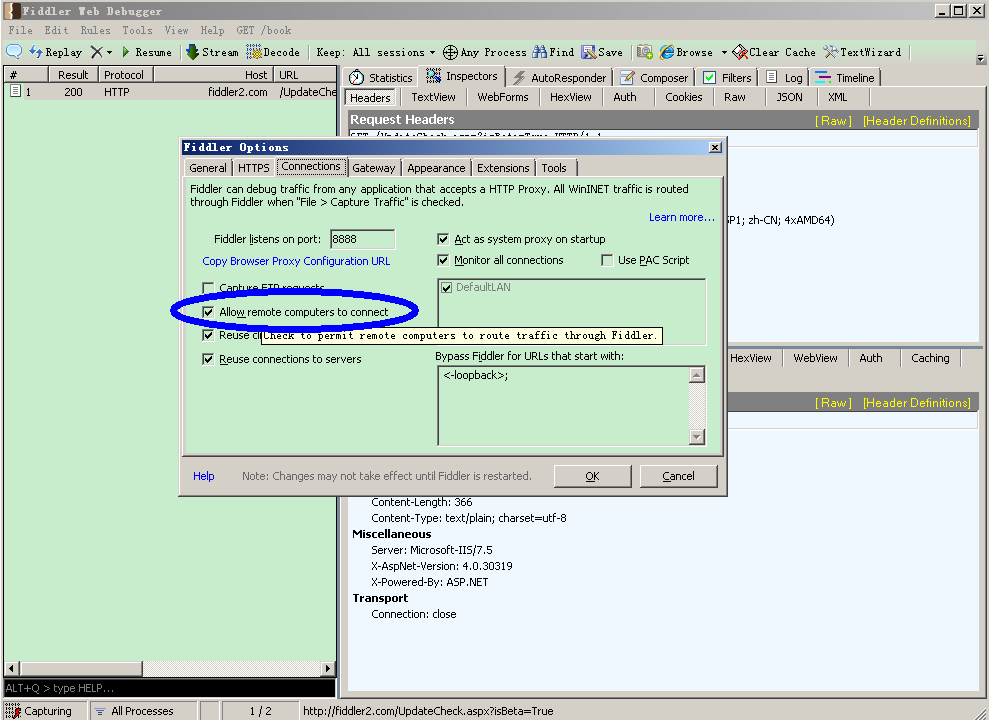This screenshot has width=989, height=720.
Task: Toggle Stream mode in the toolbar
Action: (212, 52)
